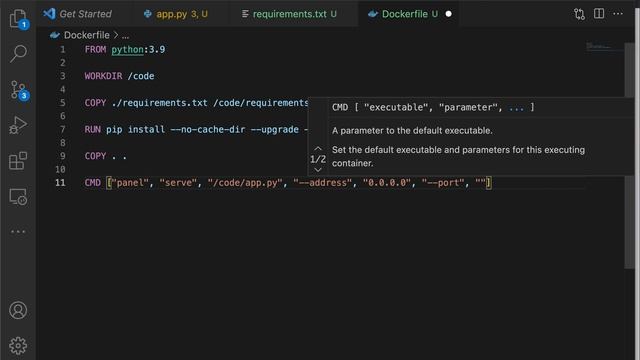This screenshot has height=360, width=640.
Task: Open Manage settings gear
Action: (x=18, y=346)
